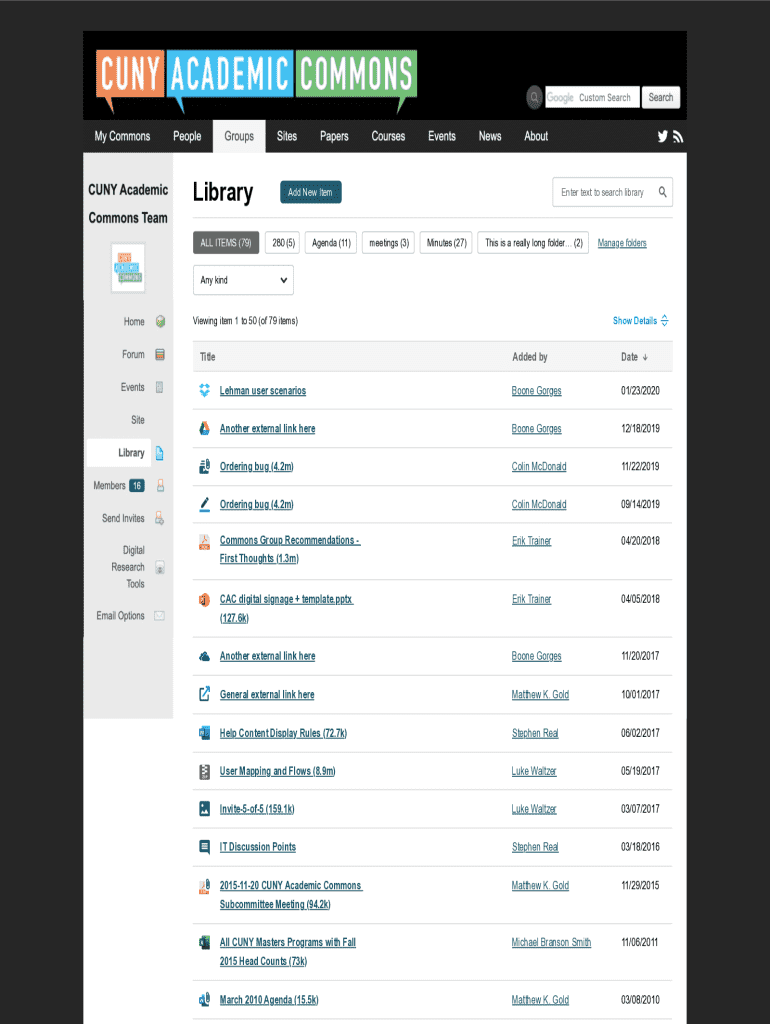770x1024 pixels.
Task: Click the magnifier icon in library search
Action: point(662,192)
